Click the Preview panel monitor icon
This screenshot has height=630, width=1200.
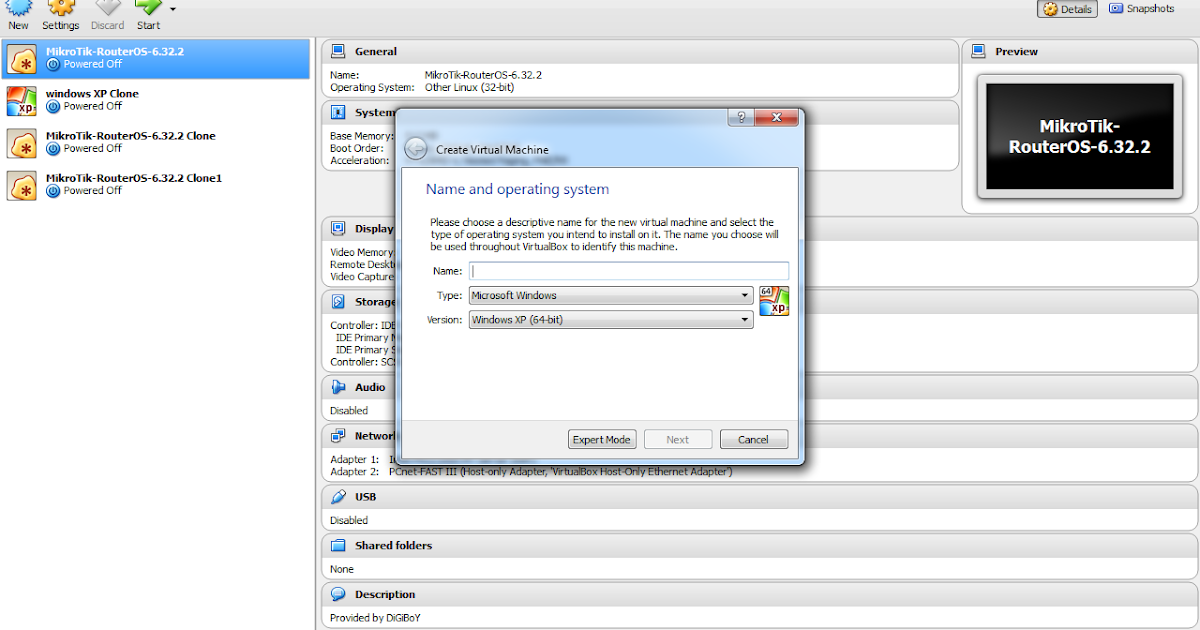pos(978,51)
